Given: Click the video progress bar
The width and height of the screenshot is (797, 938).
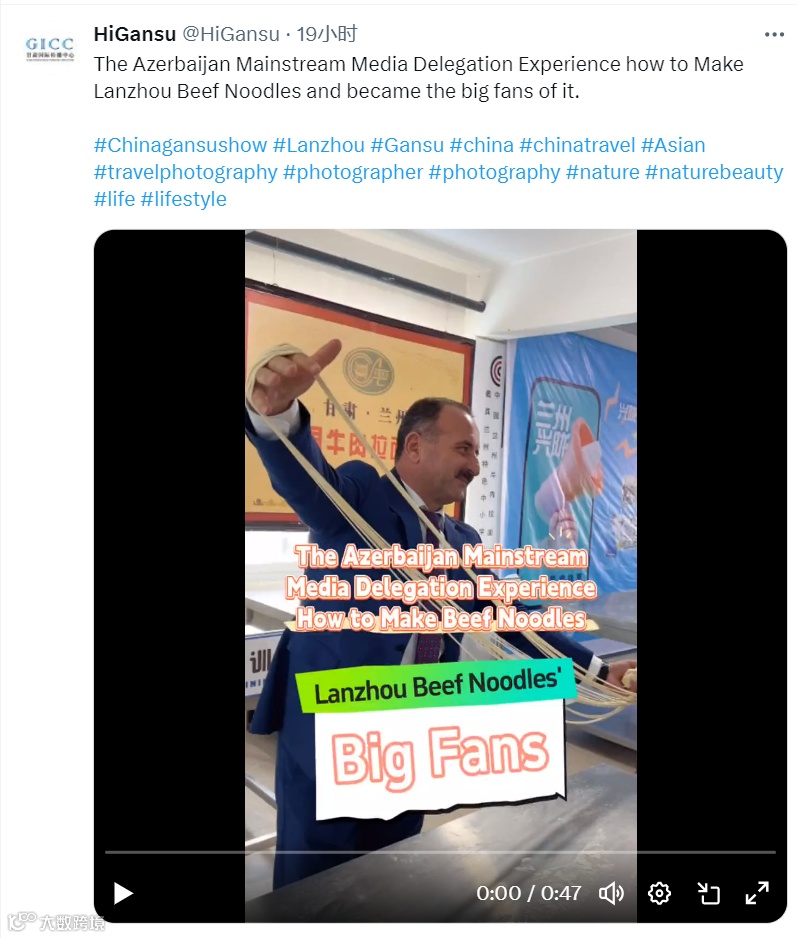Looking at the screenshot, I should tap(440, 852).
